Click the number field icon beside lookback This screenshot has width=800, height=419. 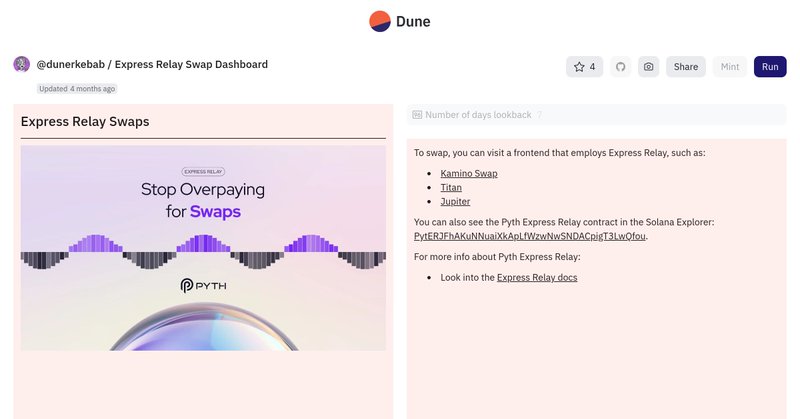(x=417, y=115)
